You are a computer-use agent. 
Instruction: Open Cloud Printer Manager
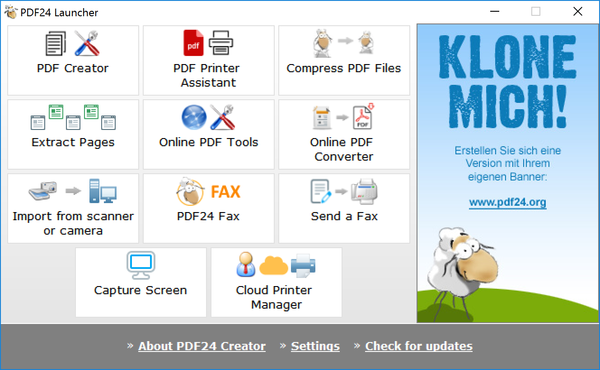point(276,282)
